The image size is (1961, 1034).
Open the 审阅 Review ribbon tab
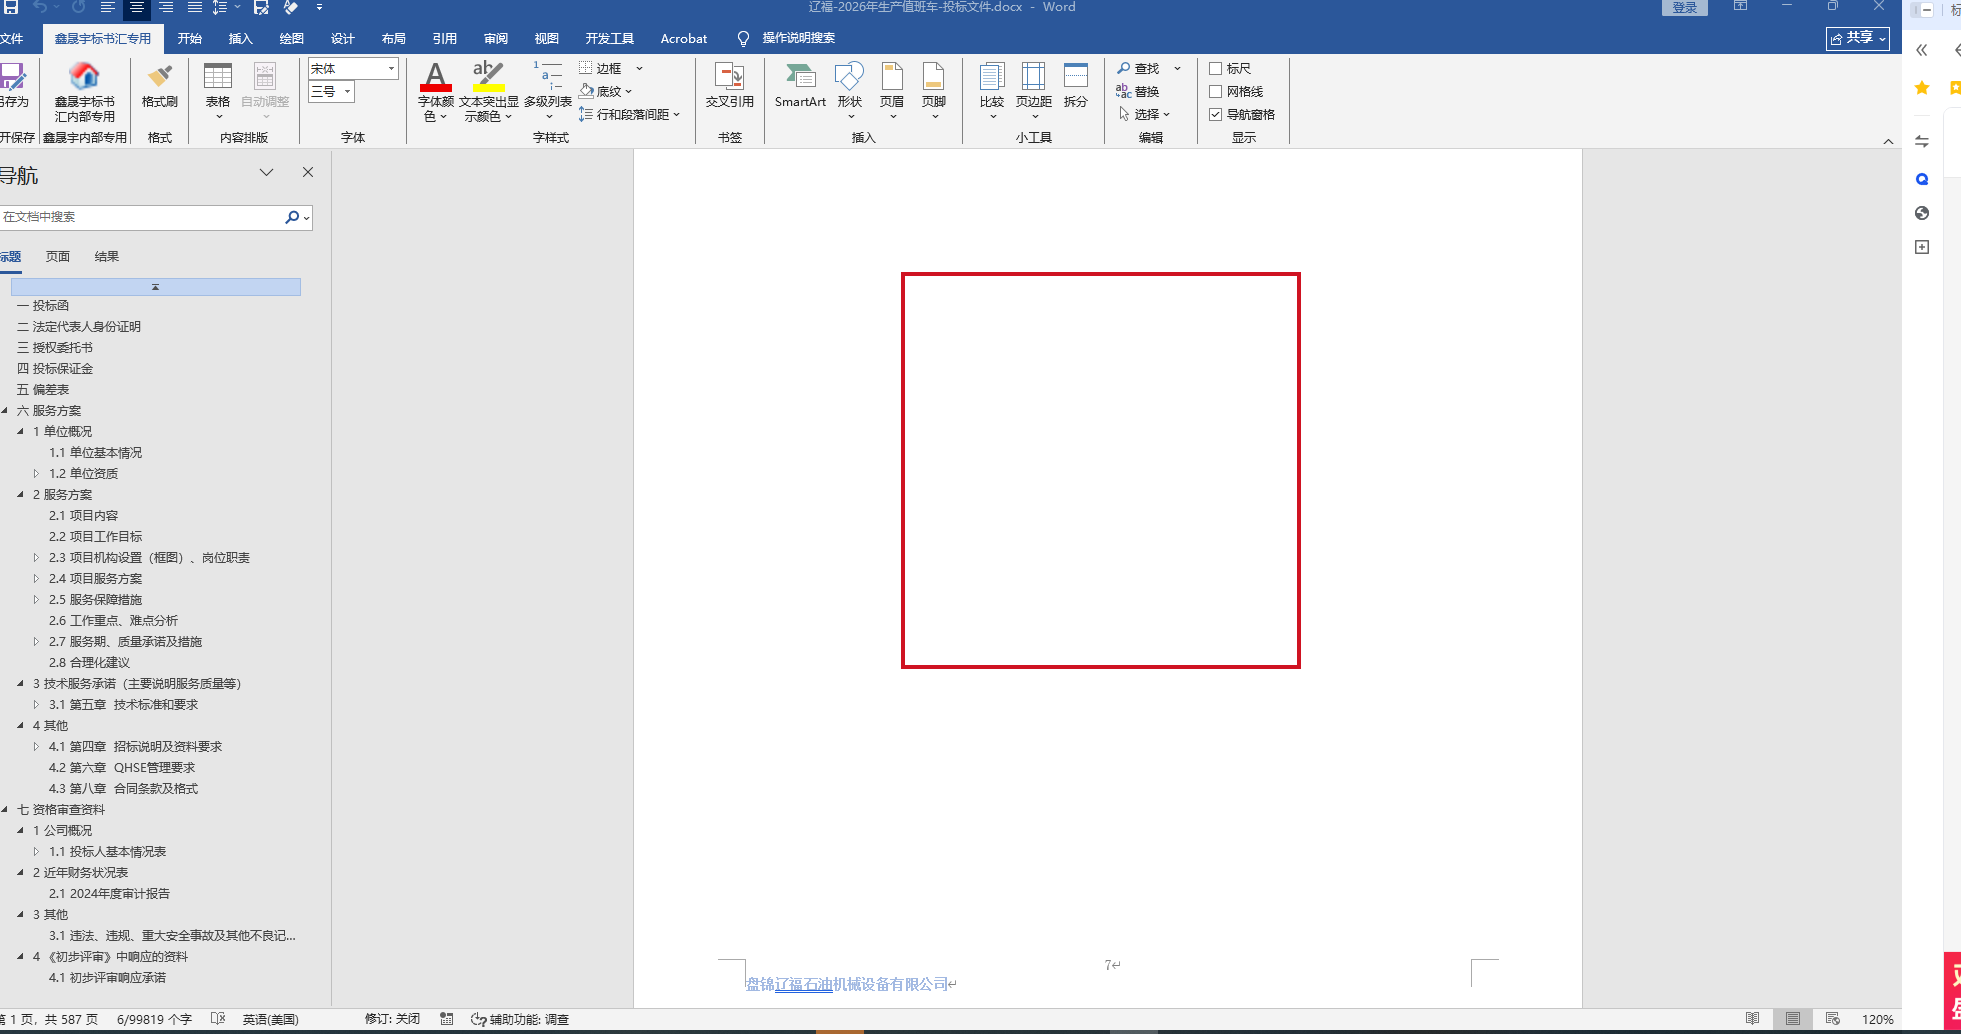pyautogui.click(x=496, y=38)
